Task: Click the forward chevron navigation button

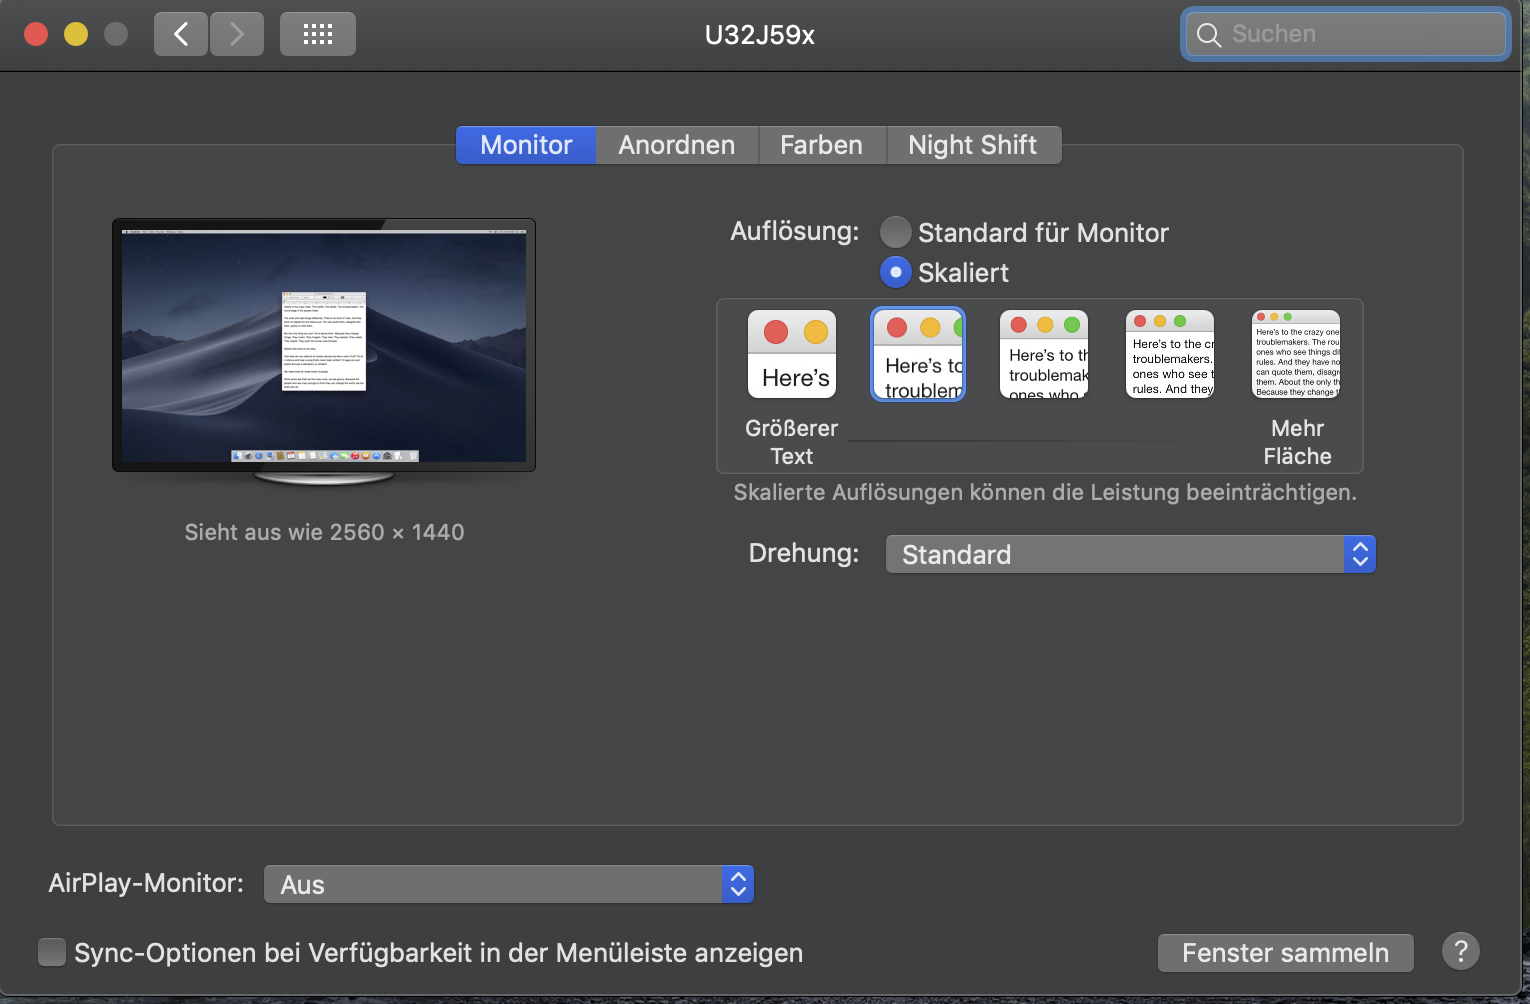Action: pyautogui.click(x=237, y=34)
